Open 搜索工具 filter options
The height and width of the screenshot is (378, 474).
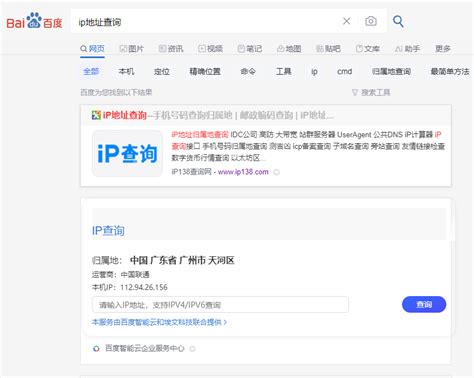pyautogui.click(x=371, y=92)
